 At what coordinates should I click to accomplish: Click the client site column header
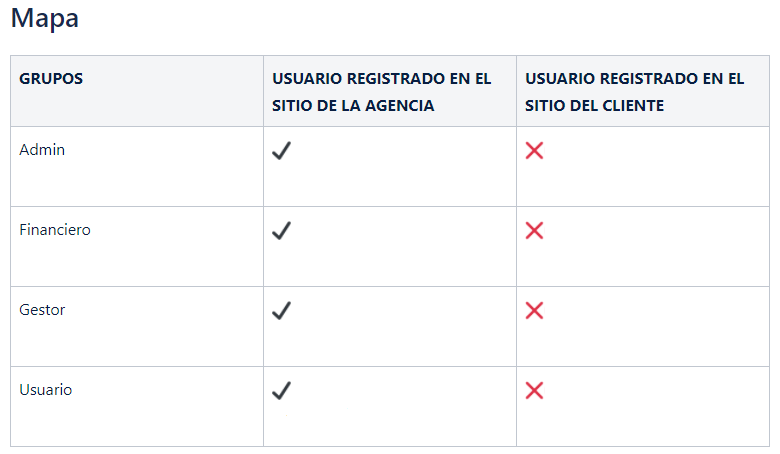tap(643, 91)
